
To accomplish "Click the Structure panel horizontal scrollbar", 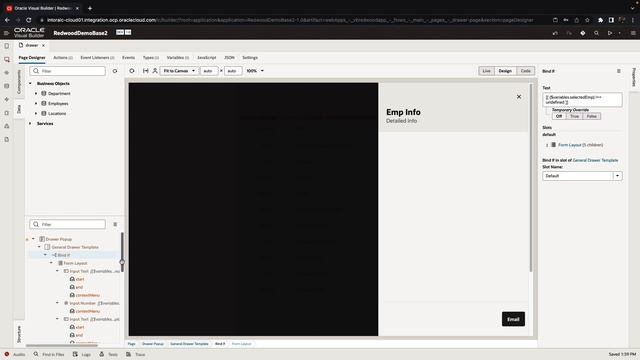I will (61, 345).
